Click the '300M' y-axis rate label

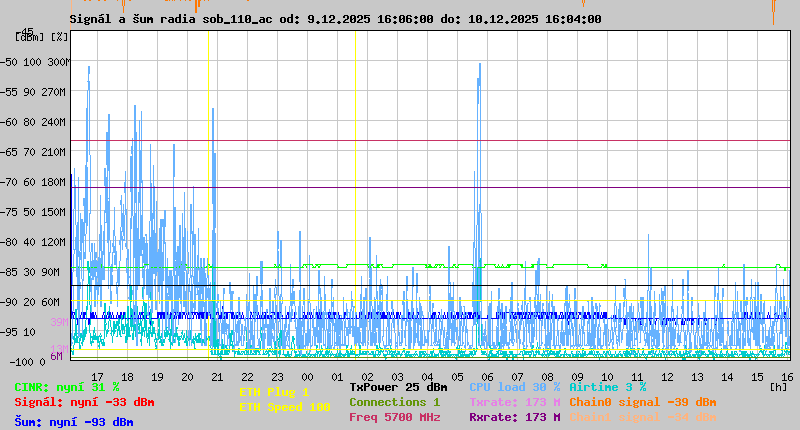coord(59,62)
